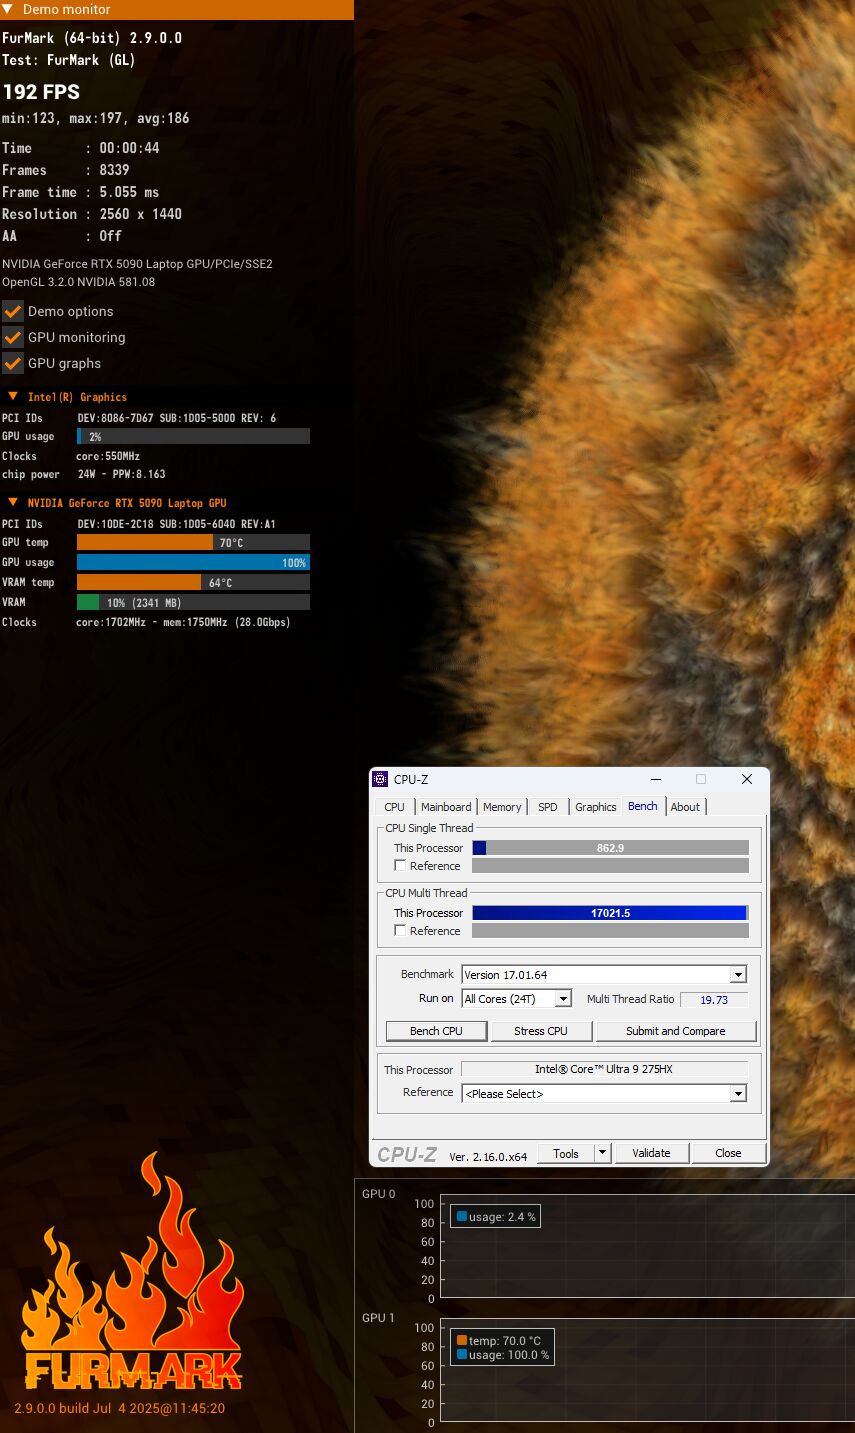
Task: Collapse the Demo monitor header triangle
Action: pos(8,9)
